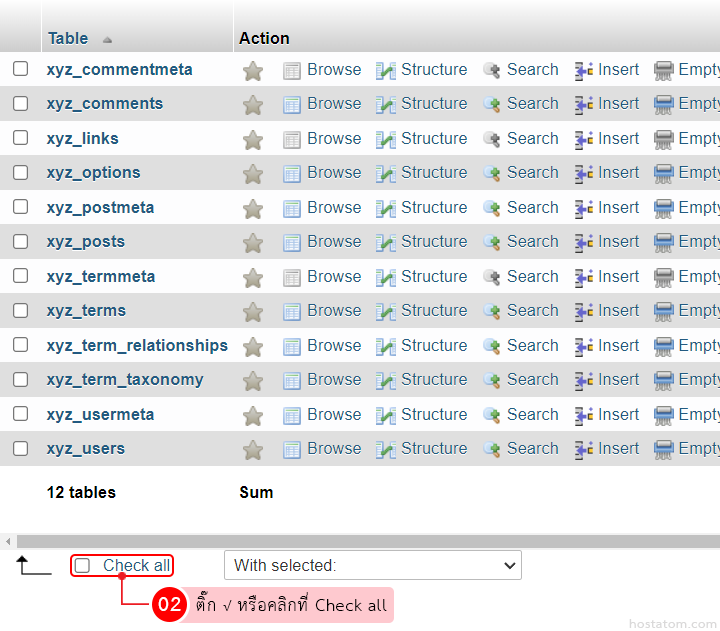Select the xyz_usermeta table checkbox
The height and width of the screenshot is (631, 720).
coord(21,414)
